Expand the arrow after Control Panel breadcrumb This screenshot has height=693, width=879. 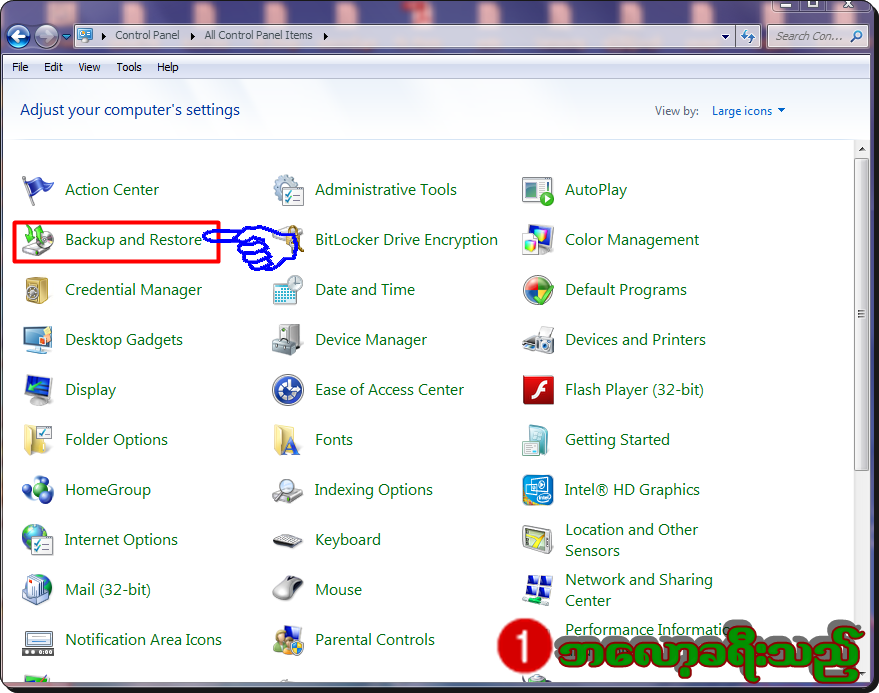click(x=192, y=36)
